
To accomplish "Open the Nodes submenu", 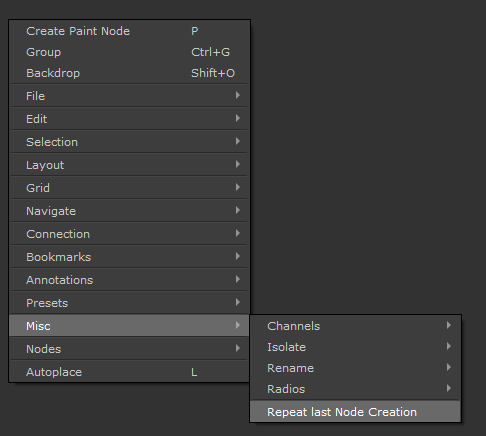I will (x=129, y=349).
